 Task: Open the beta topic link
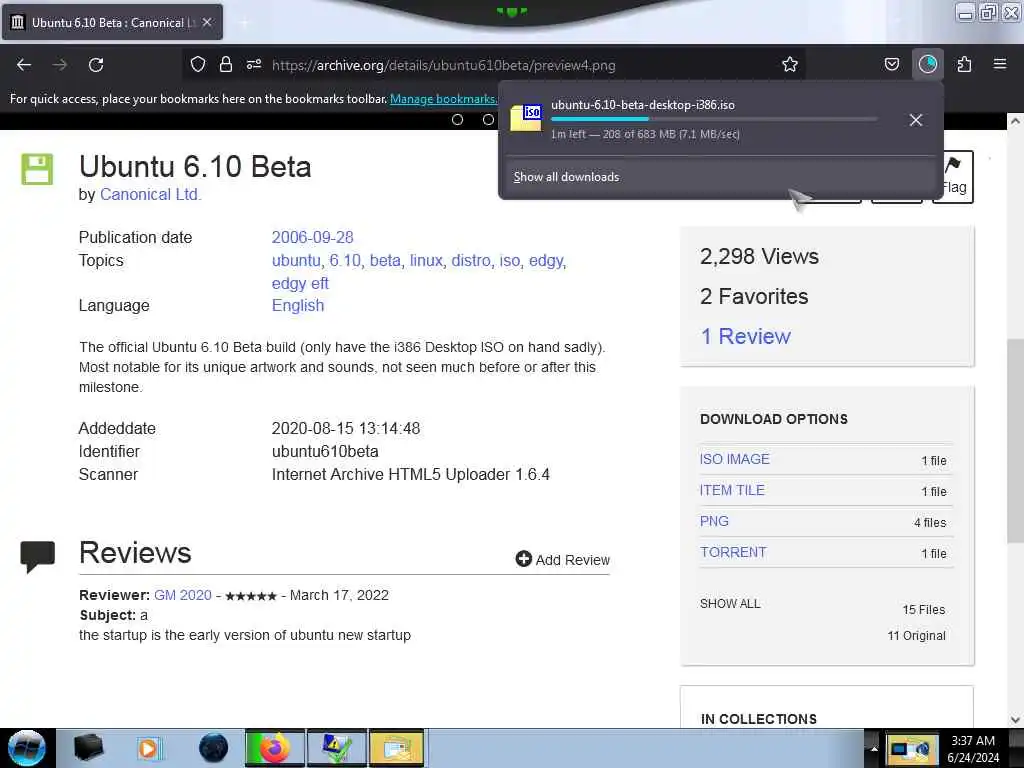pos(385,260)
